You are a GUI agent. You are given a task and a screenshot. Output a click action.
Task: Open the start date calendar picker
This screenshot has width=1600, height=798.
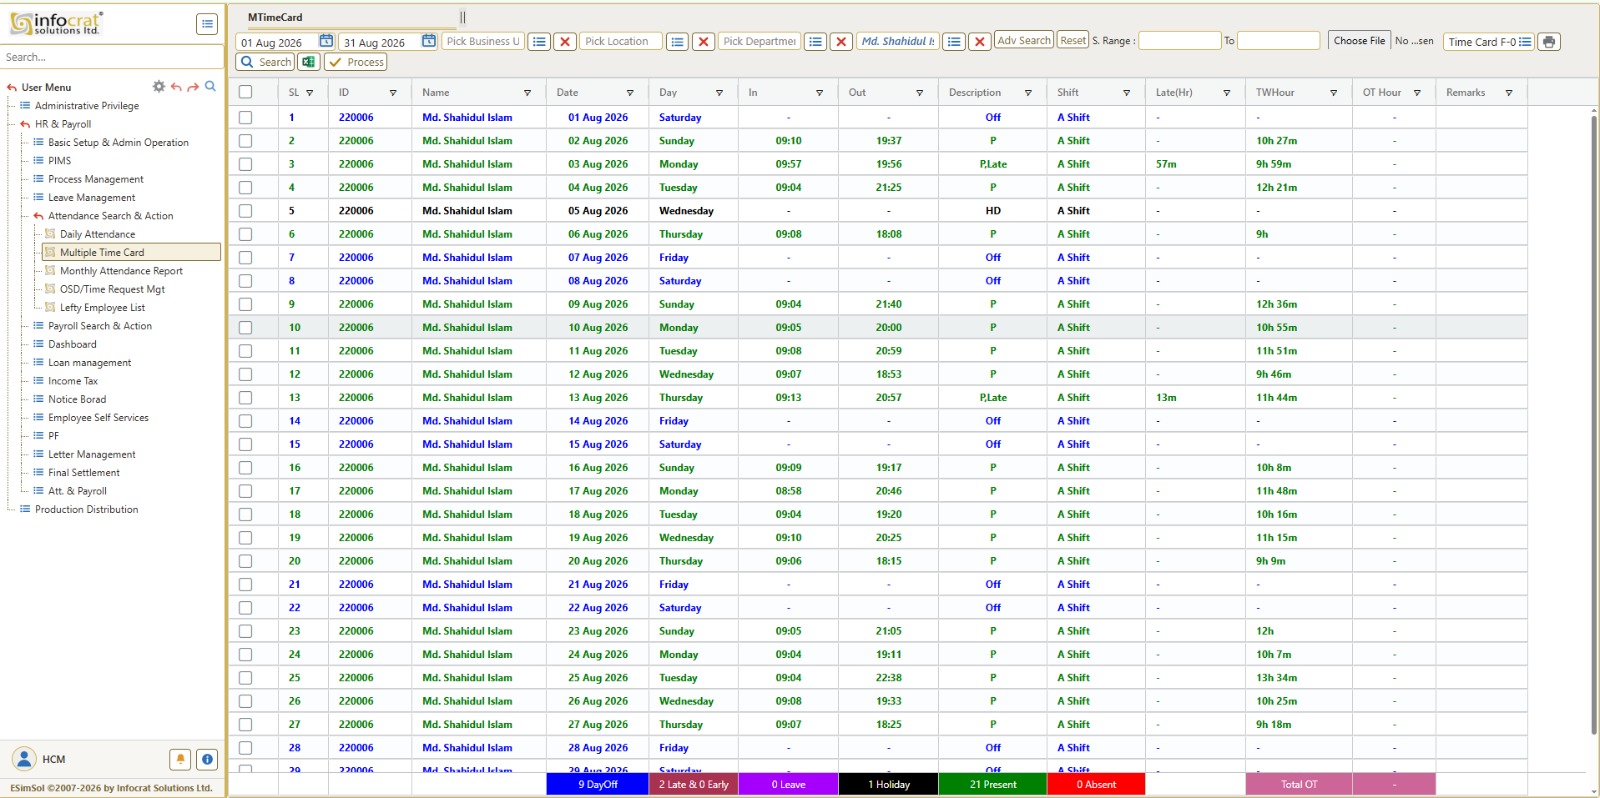326,41
